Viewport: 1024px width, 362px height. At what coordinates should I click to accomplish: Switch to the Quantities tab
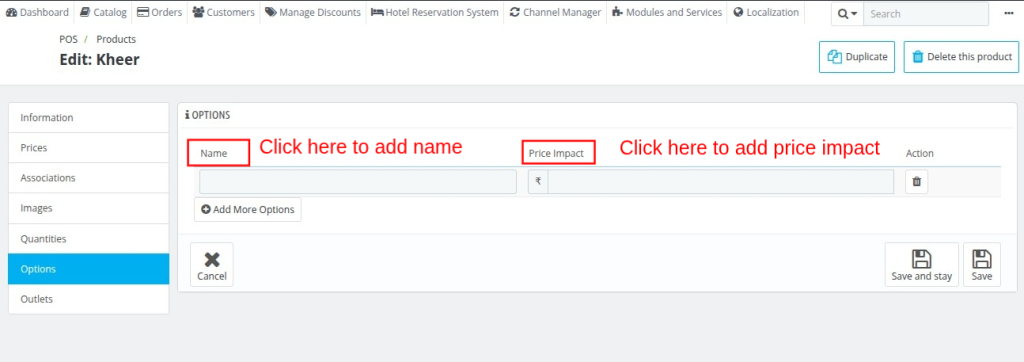point(88,239)
